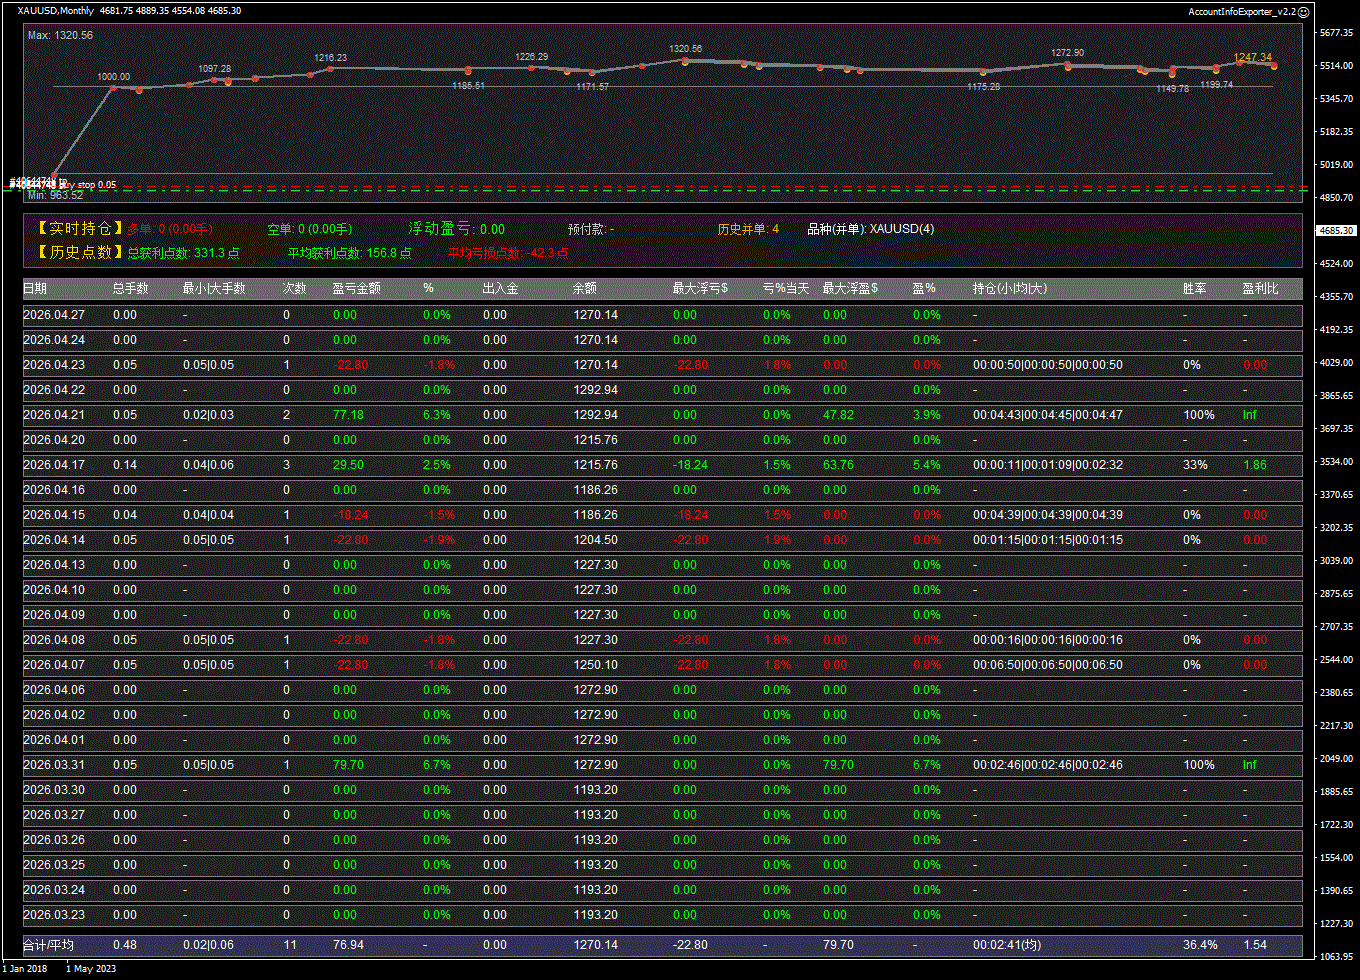Click the equity curve marker at 1000.00

113,88
